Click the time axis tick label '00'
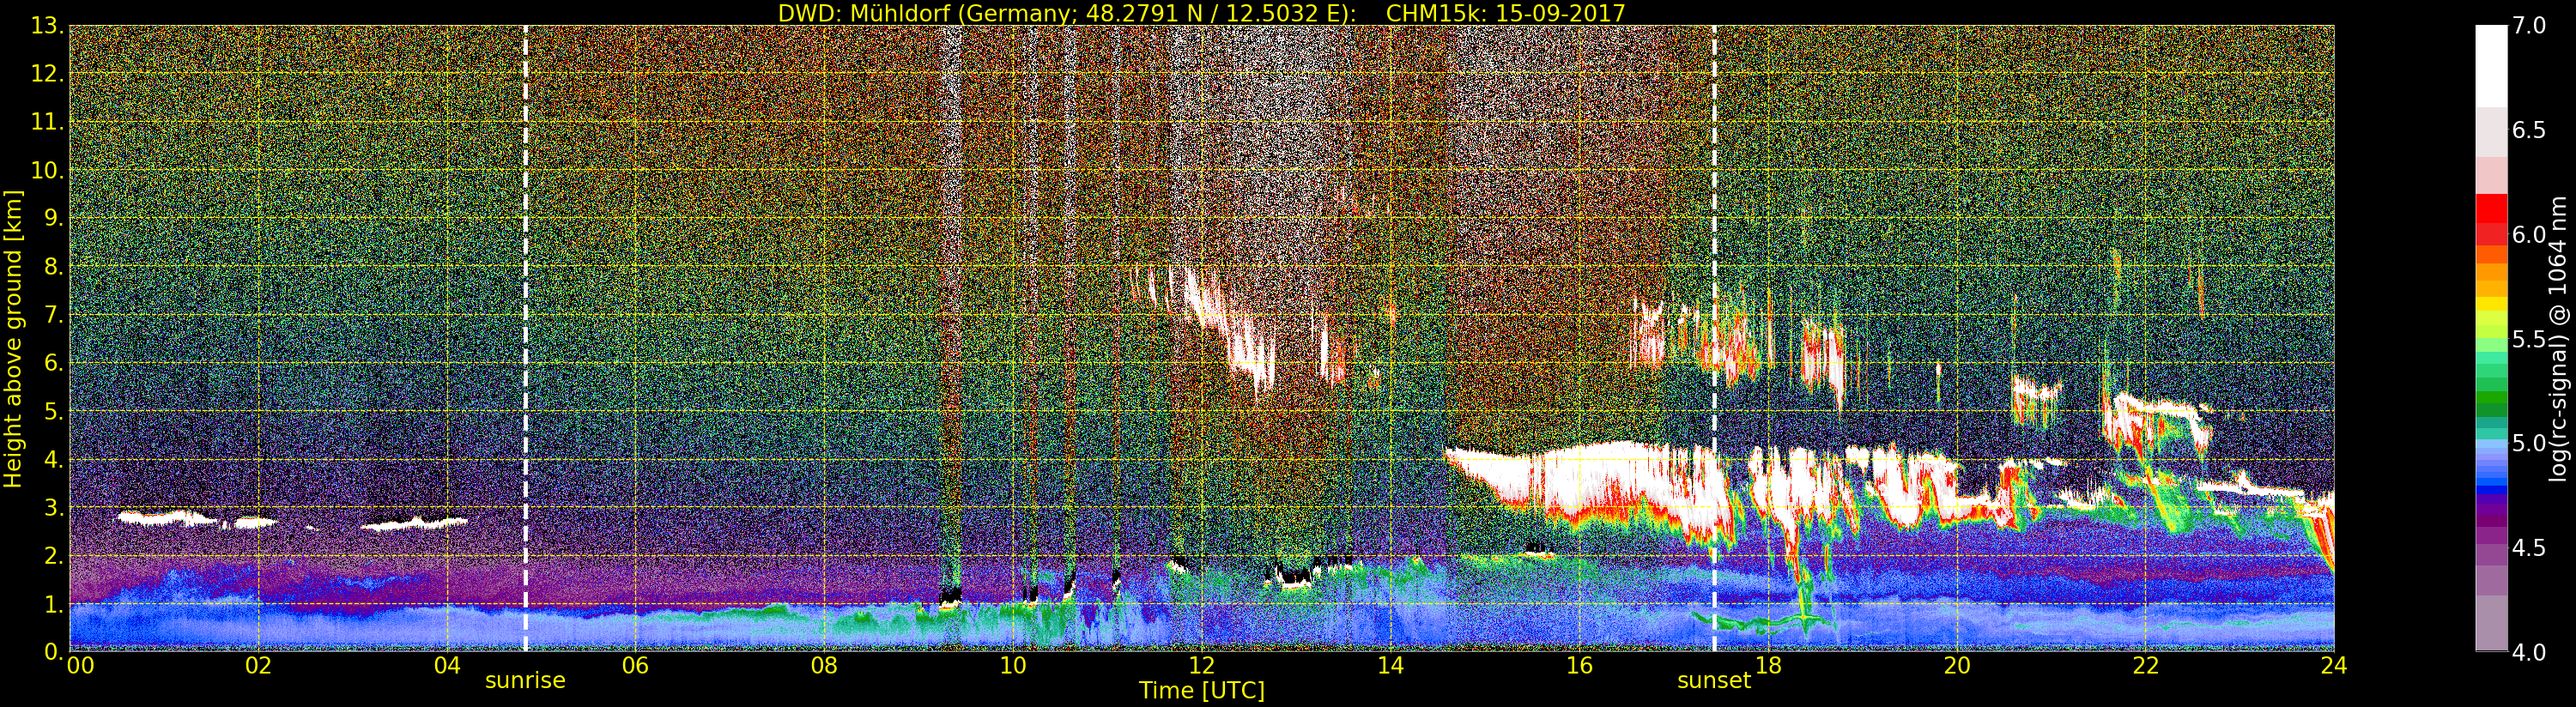The height and width of the screenshot is (707, 2576). click(79, 665)
